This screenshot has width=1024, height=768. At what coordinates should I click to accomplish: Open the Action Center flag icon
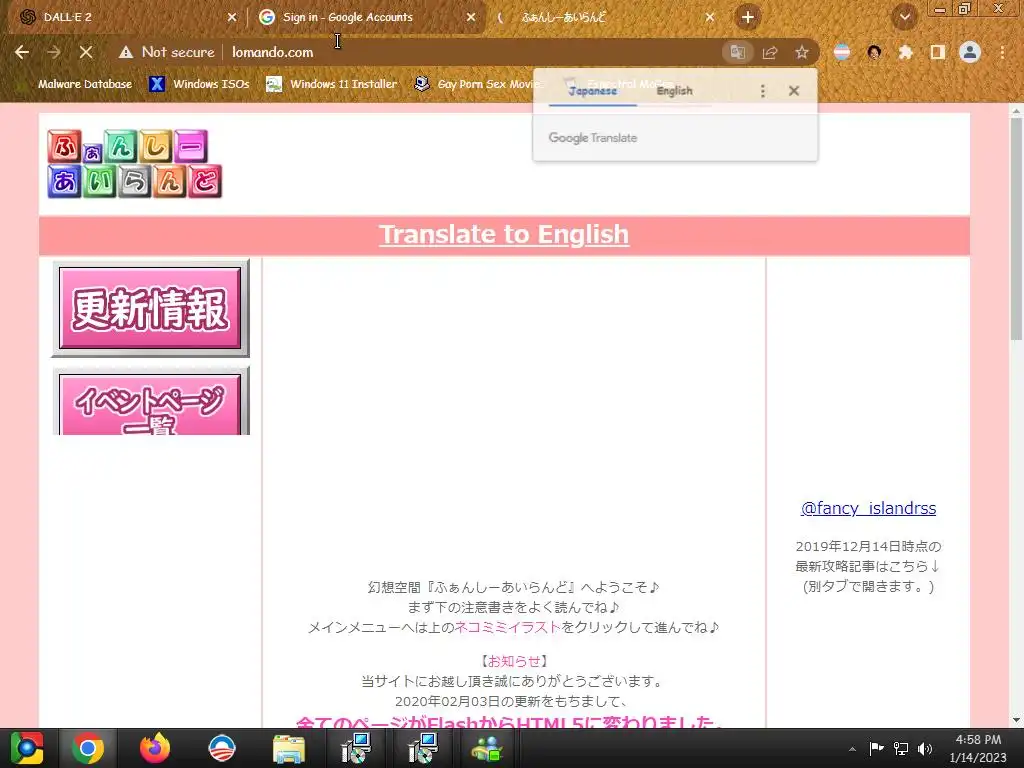click(x=876, y=748)
